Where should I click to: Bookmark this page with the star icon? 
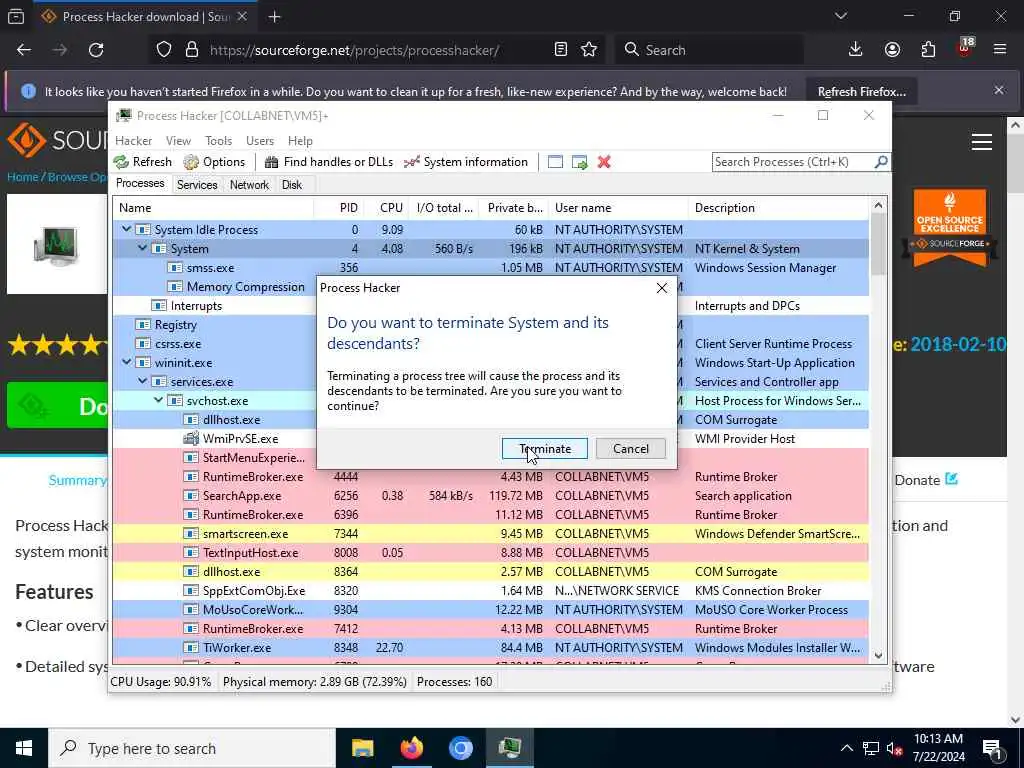(x=589, y=50)
